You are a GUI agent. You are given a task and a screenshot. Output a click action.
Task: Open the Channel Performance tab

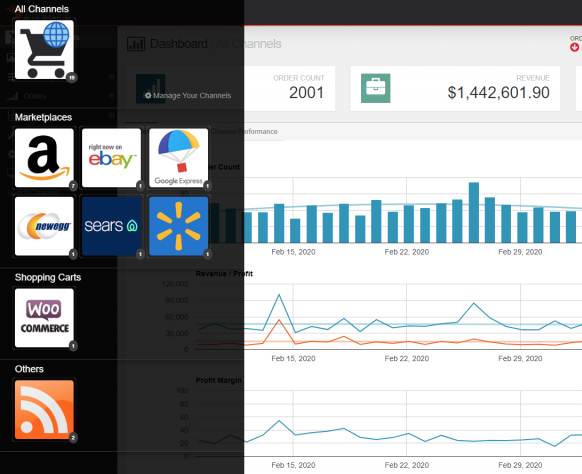point(244,131)
